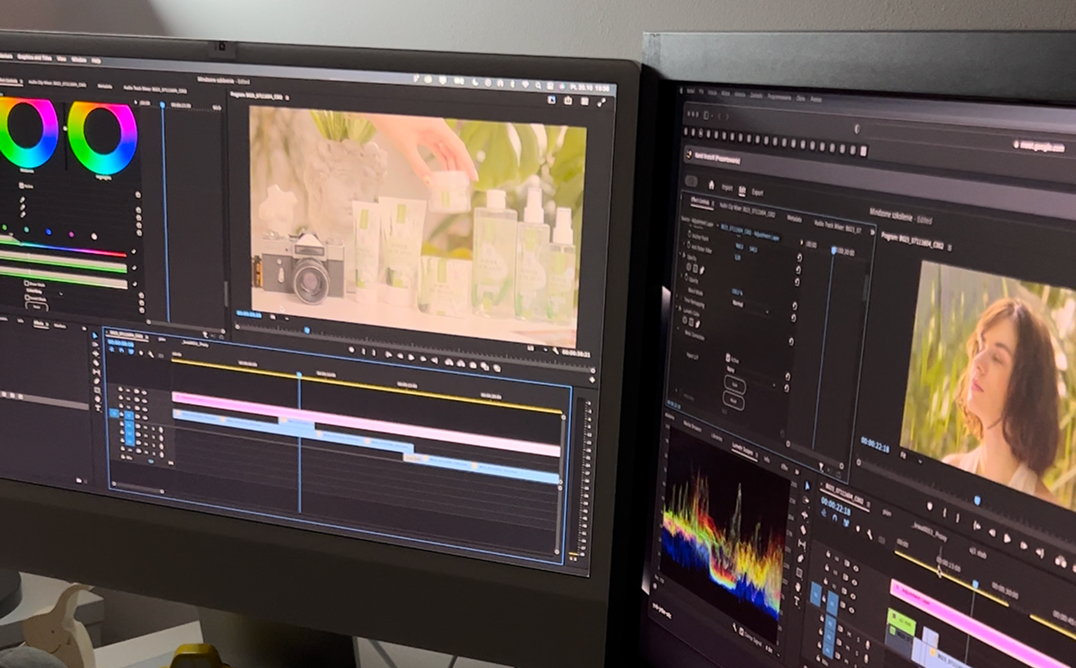1076x668 pixels.
Task: Click the pen mask tool under Opacity
Action: click(x=701, y=270)
